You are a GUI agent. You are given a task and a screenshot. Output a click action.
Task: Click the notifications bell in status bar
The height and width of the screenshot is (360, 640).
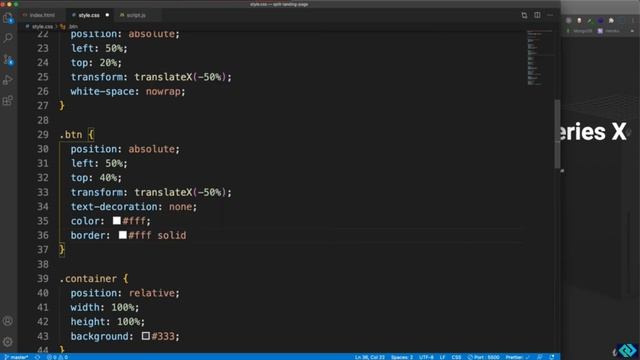coord(552,357)
